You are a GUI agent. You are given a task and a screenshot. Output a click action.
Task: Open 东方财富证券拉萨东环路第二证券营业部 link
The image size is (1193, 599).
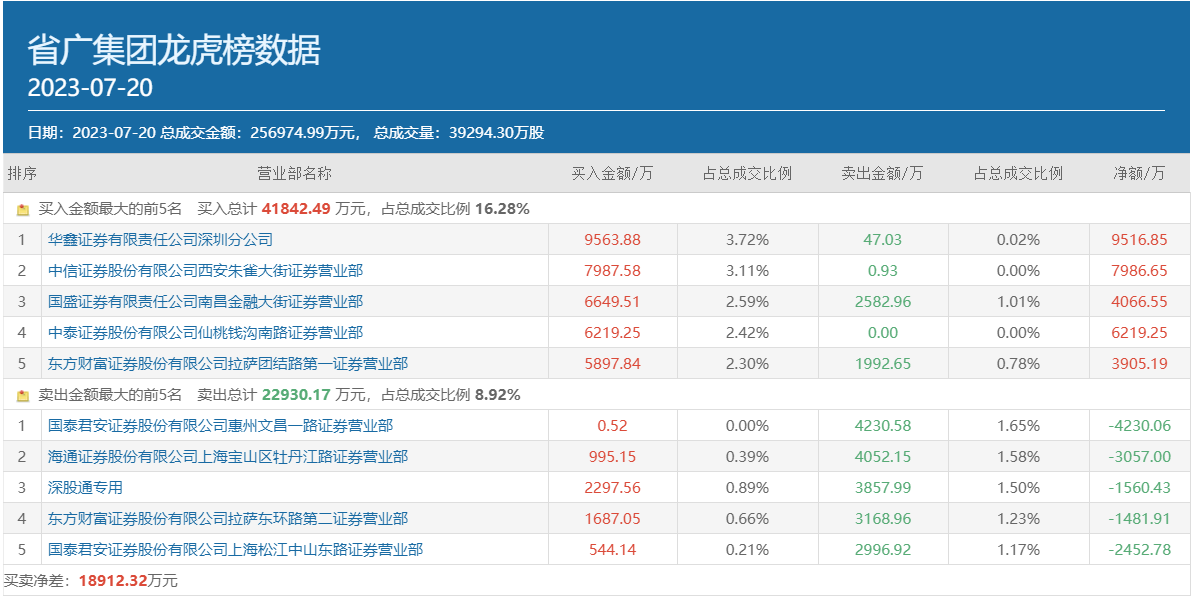(227, 519)
